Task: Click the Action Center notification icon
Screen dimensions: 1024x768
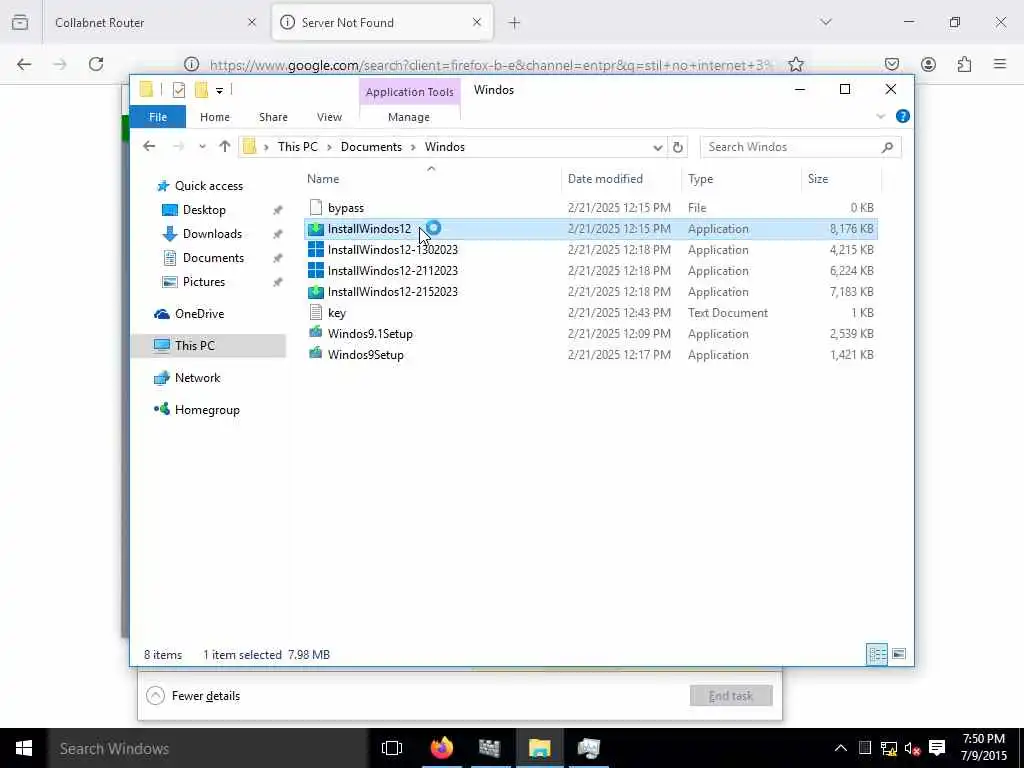Action: (x=937, y=748)
